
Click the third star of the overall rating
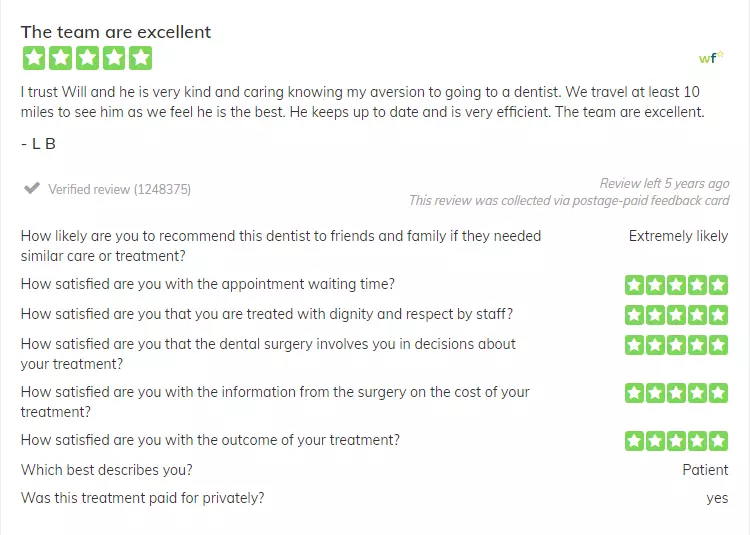pyautogui.click(x=87, y=58)
